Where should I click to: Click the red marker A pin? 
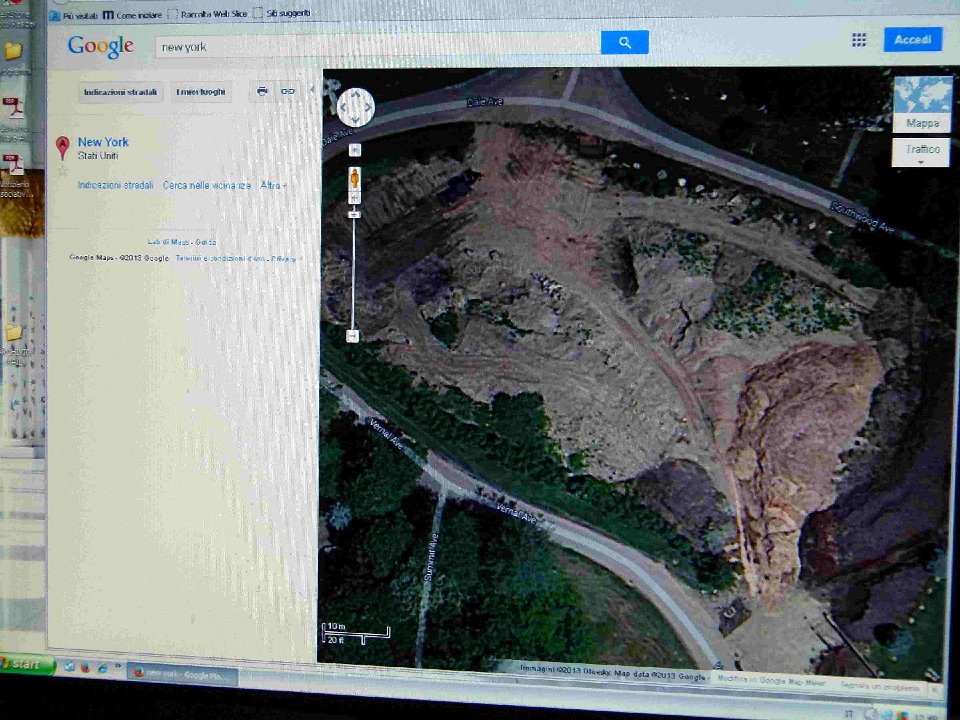click(62, 148)
